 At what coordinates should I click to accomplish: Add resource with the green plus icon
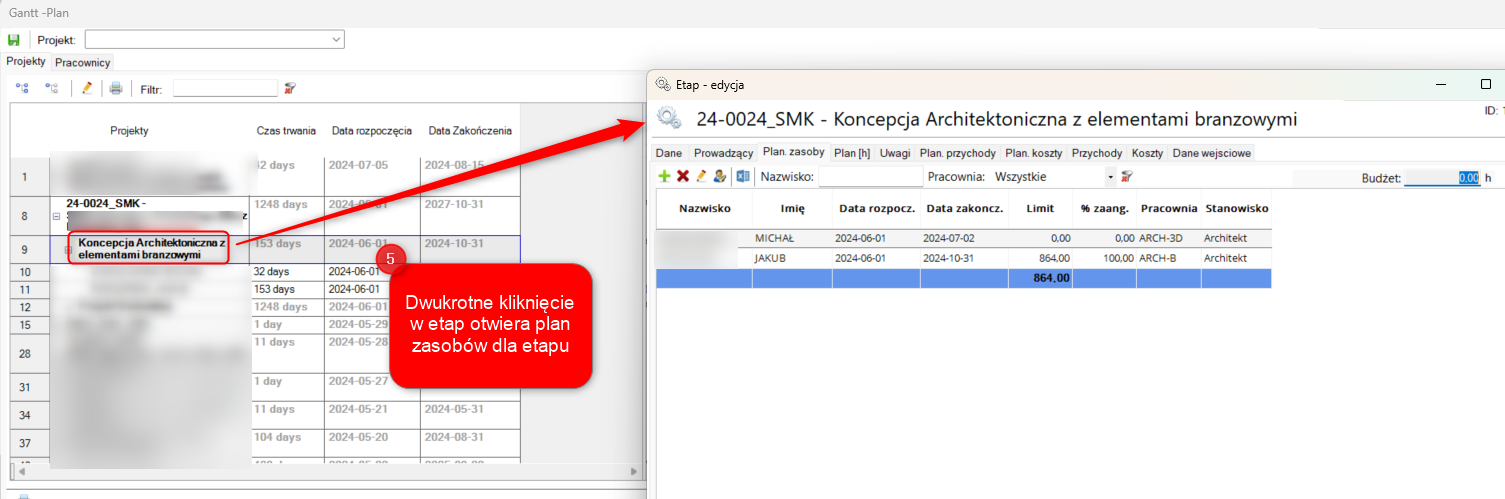click(664, 176)
